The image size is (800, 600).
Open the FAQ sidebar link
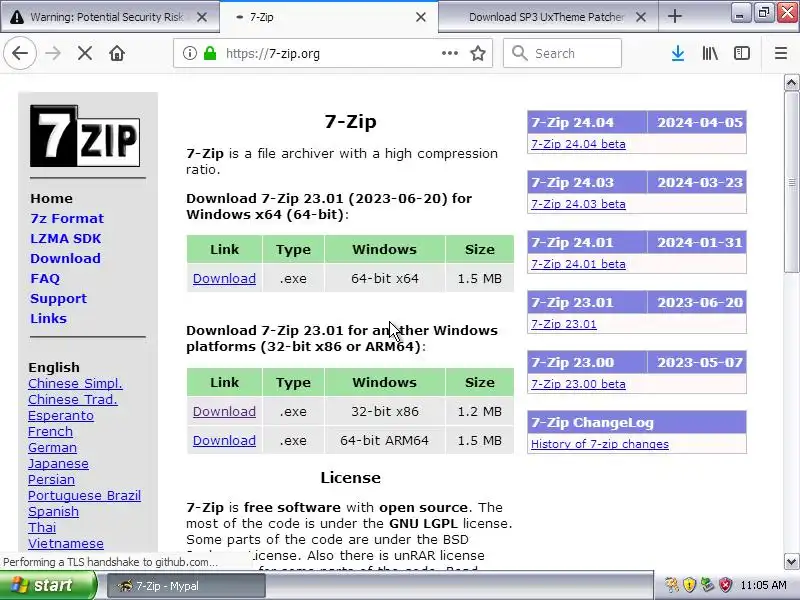click(45, 279)
